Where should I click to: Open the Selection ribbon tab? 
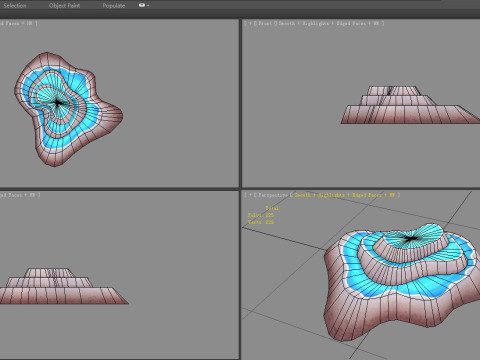click(x=15, y=6)
